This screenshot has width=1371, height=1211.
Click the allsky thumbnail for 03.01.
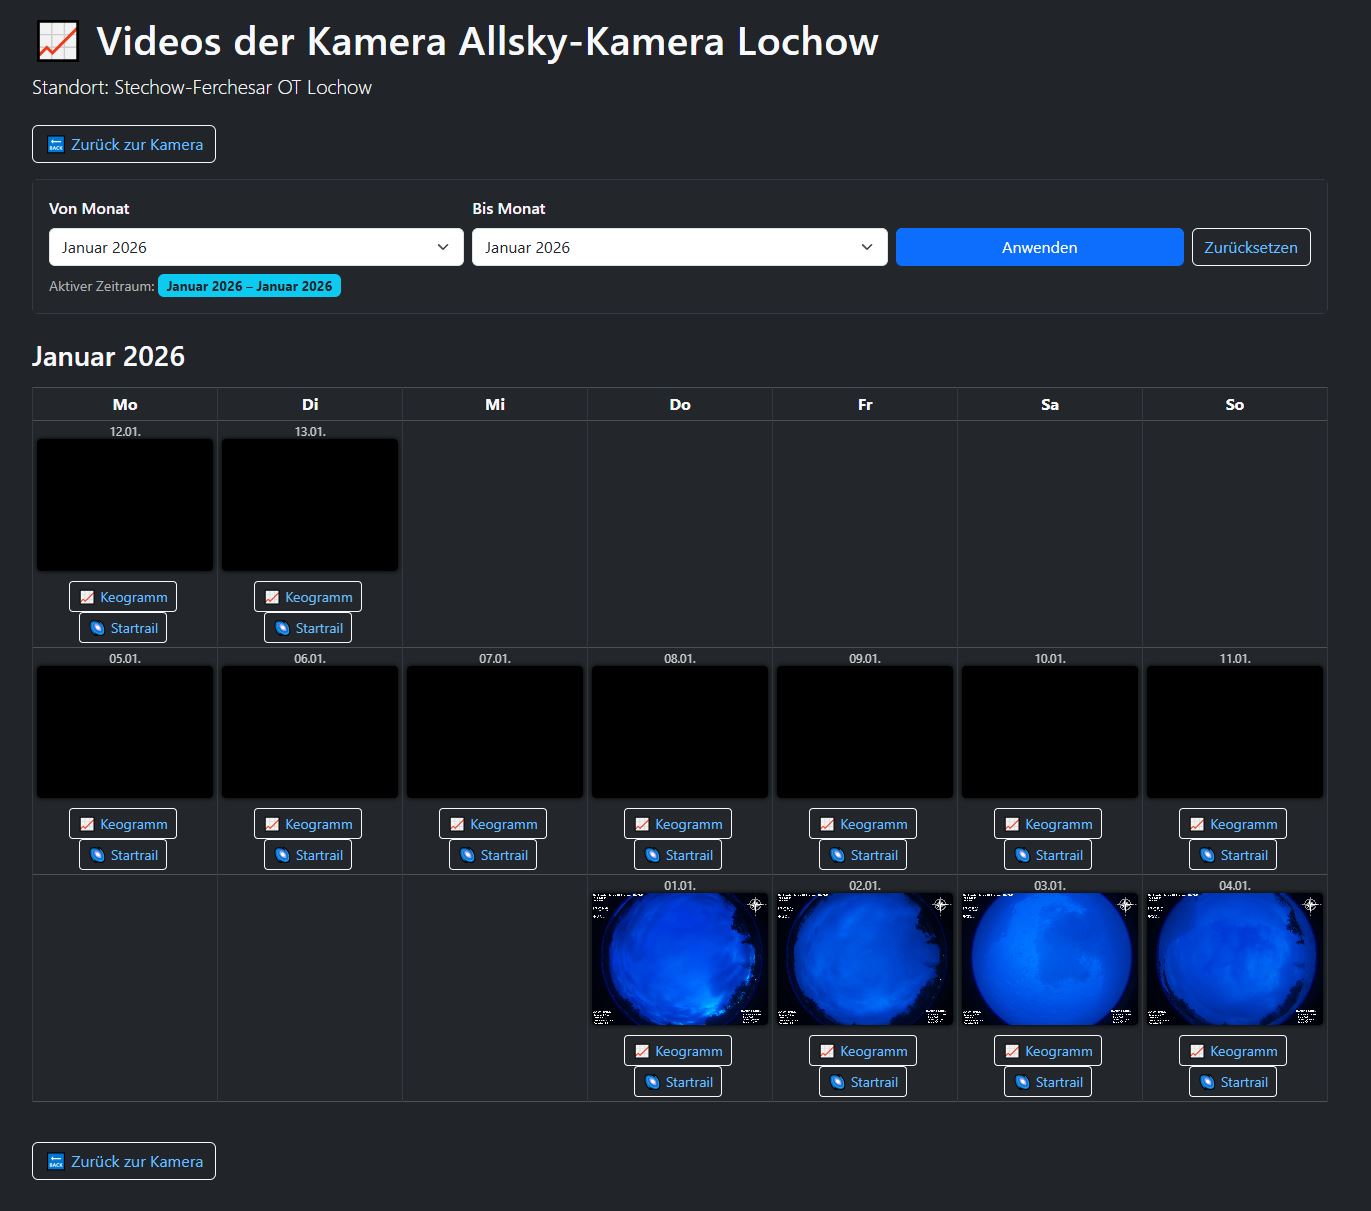tap(1048, 958)
